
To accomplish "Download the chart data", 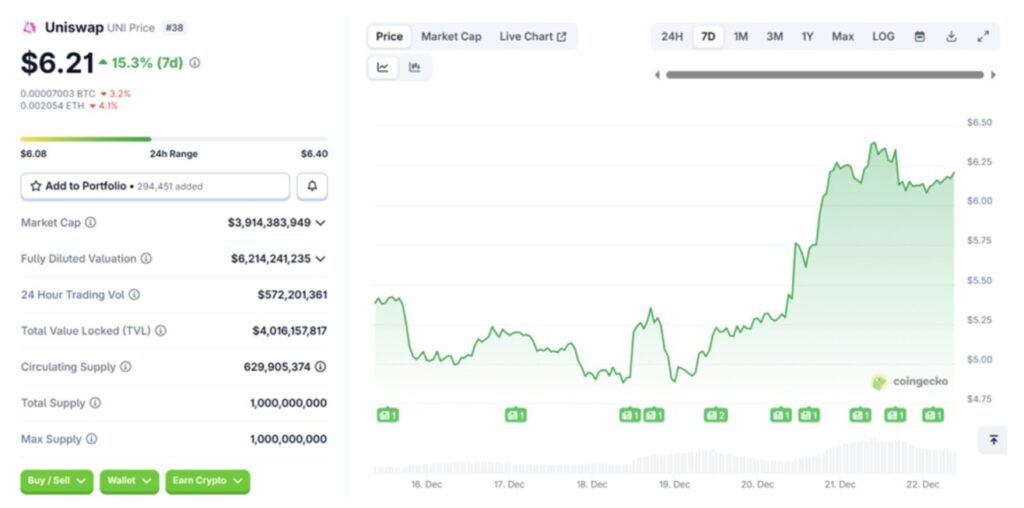I will pos(951,37).
